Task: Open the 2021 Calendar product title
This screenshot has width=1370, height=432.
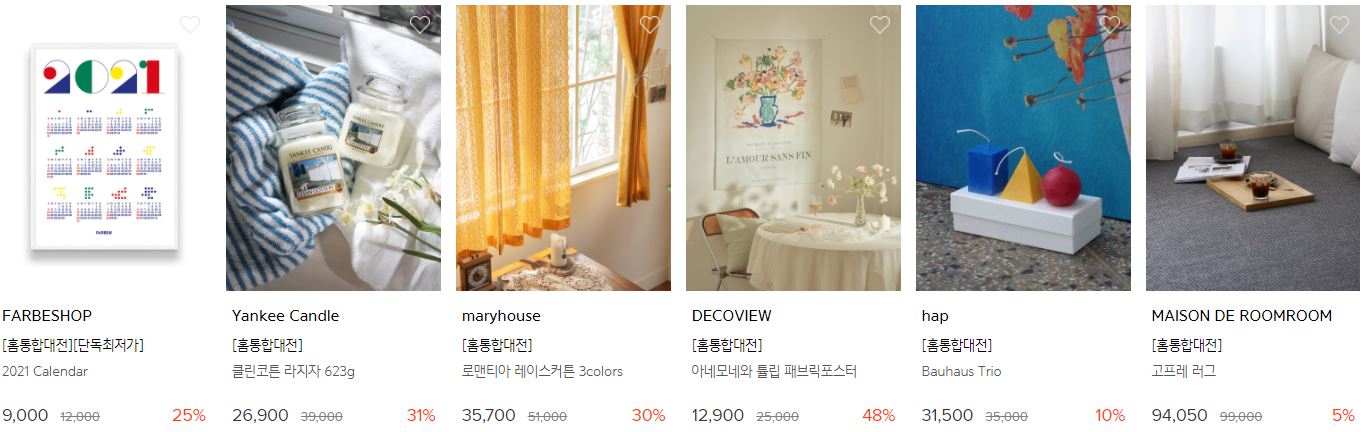Action: [45, 372]
